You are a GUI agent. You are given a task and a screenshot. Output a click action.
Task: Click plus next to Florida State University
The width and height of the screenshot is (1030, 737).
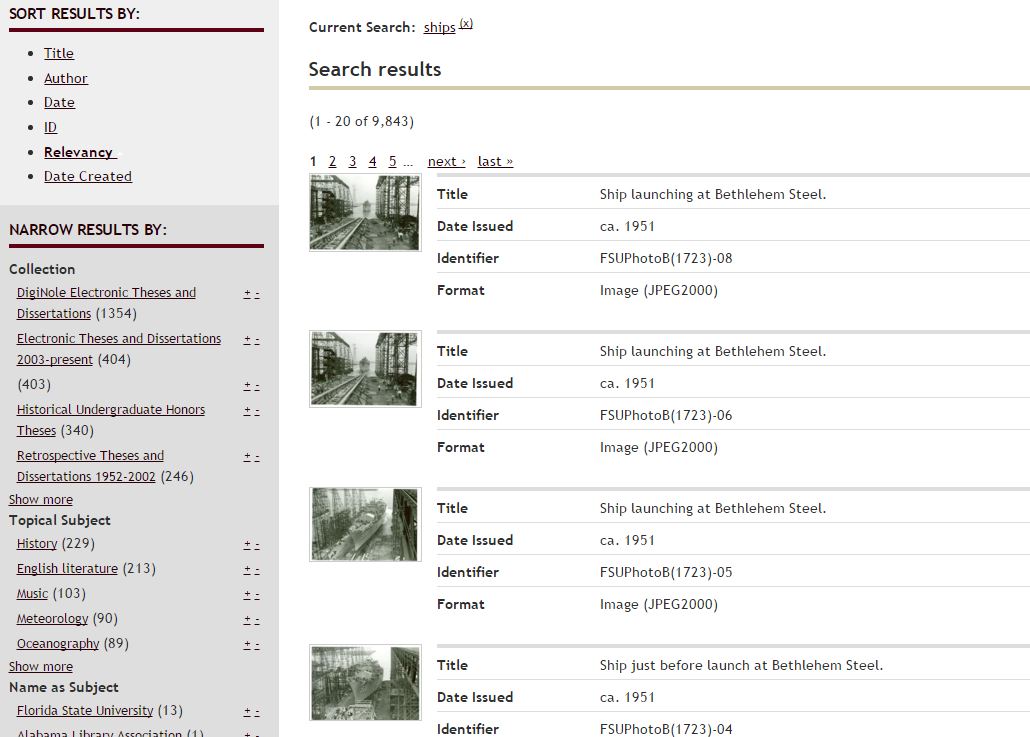tap(247, 712)
